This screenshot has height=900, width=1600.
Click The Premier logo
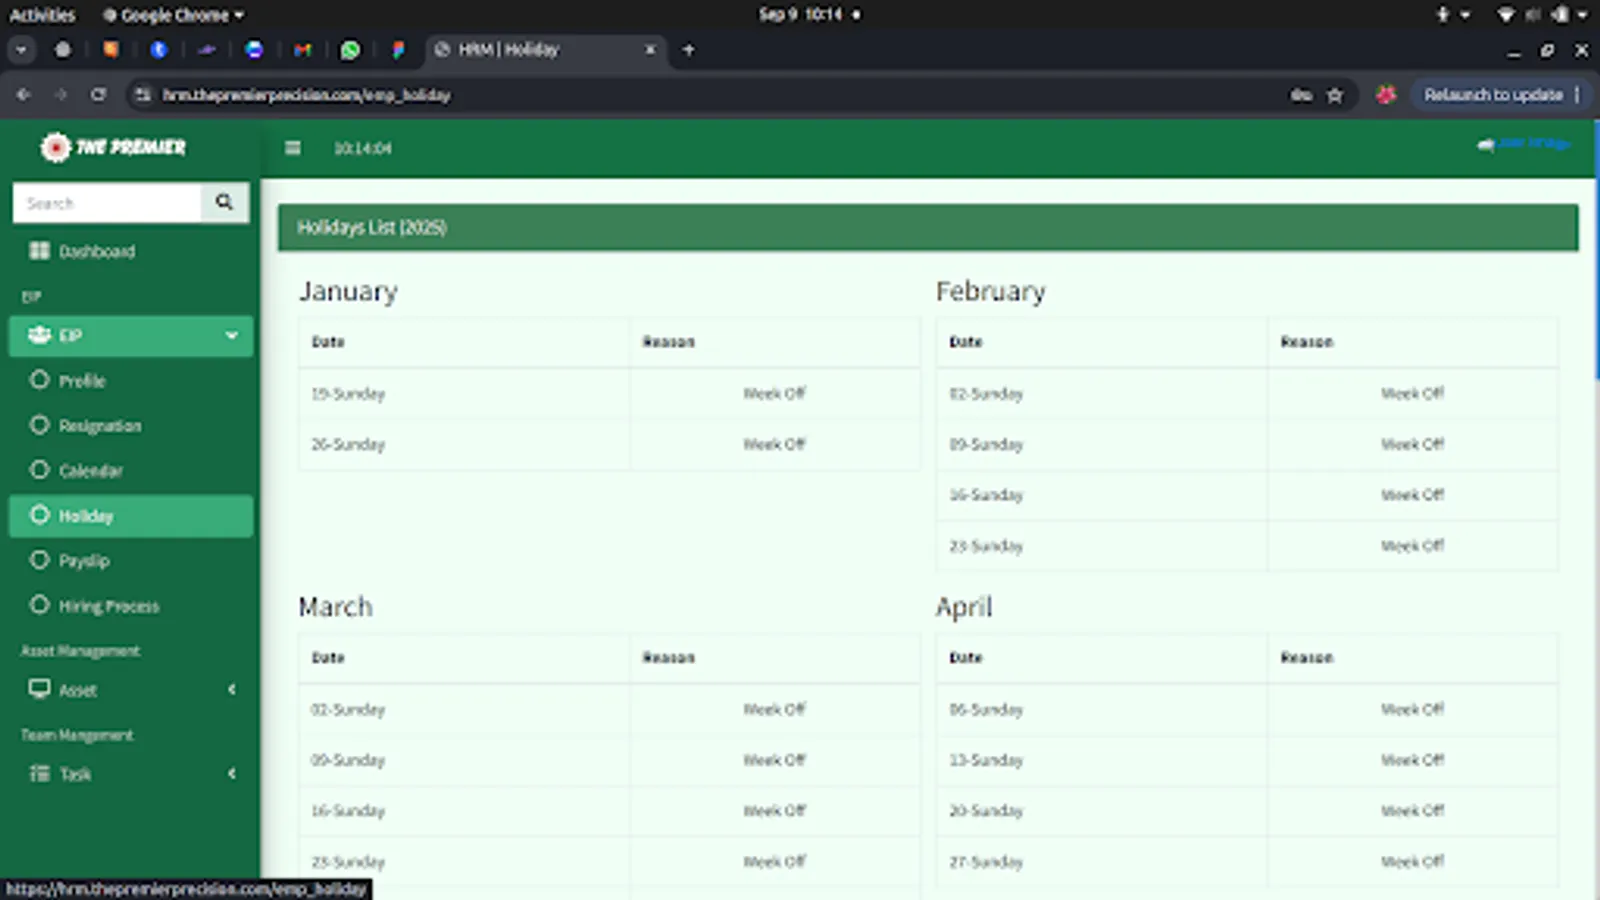(113, 147)
